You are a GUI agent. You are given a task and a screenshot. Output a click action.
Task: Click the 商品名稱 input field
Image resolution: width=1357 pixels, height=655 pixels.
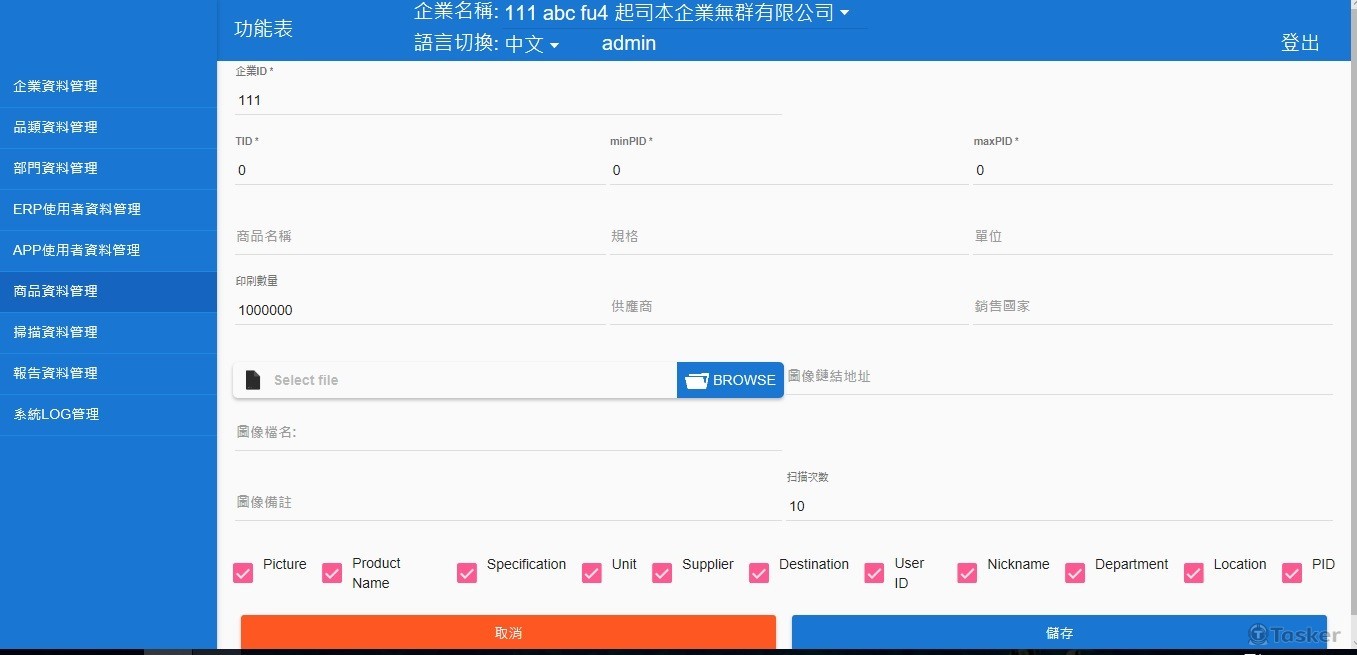pos(419,237)
